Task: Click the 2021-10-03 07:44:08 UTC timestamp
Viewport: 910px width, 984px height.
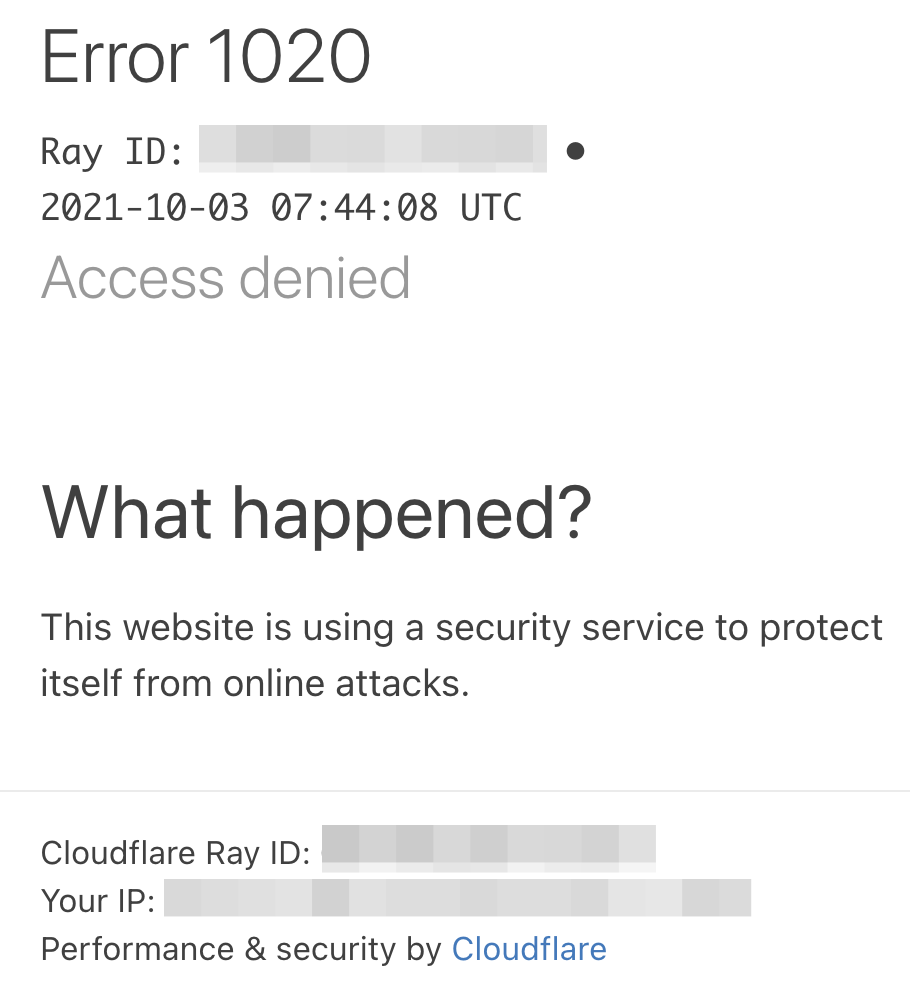Action: [x=281, y=207]
